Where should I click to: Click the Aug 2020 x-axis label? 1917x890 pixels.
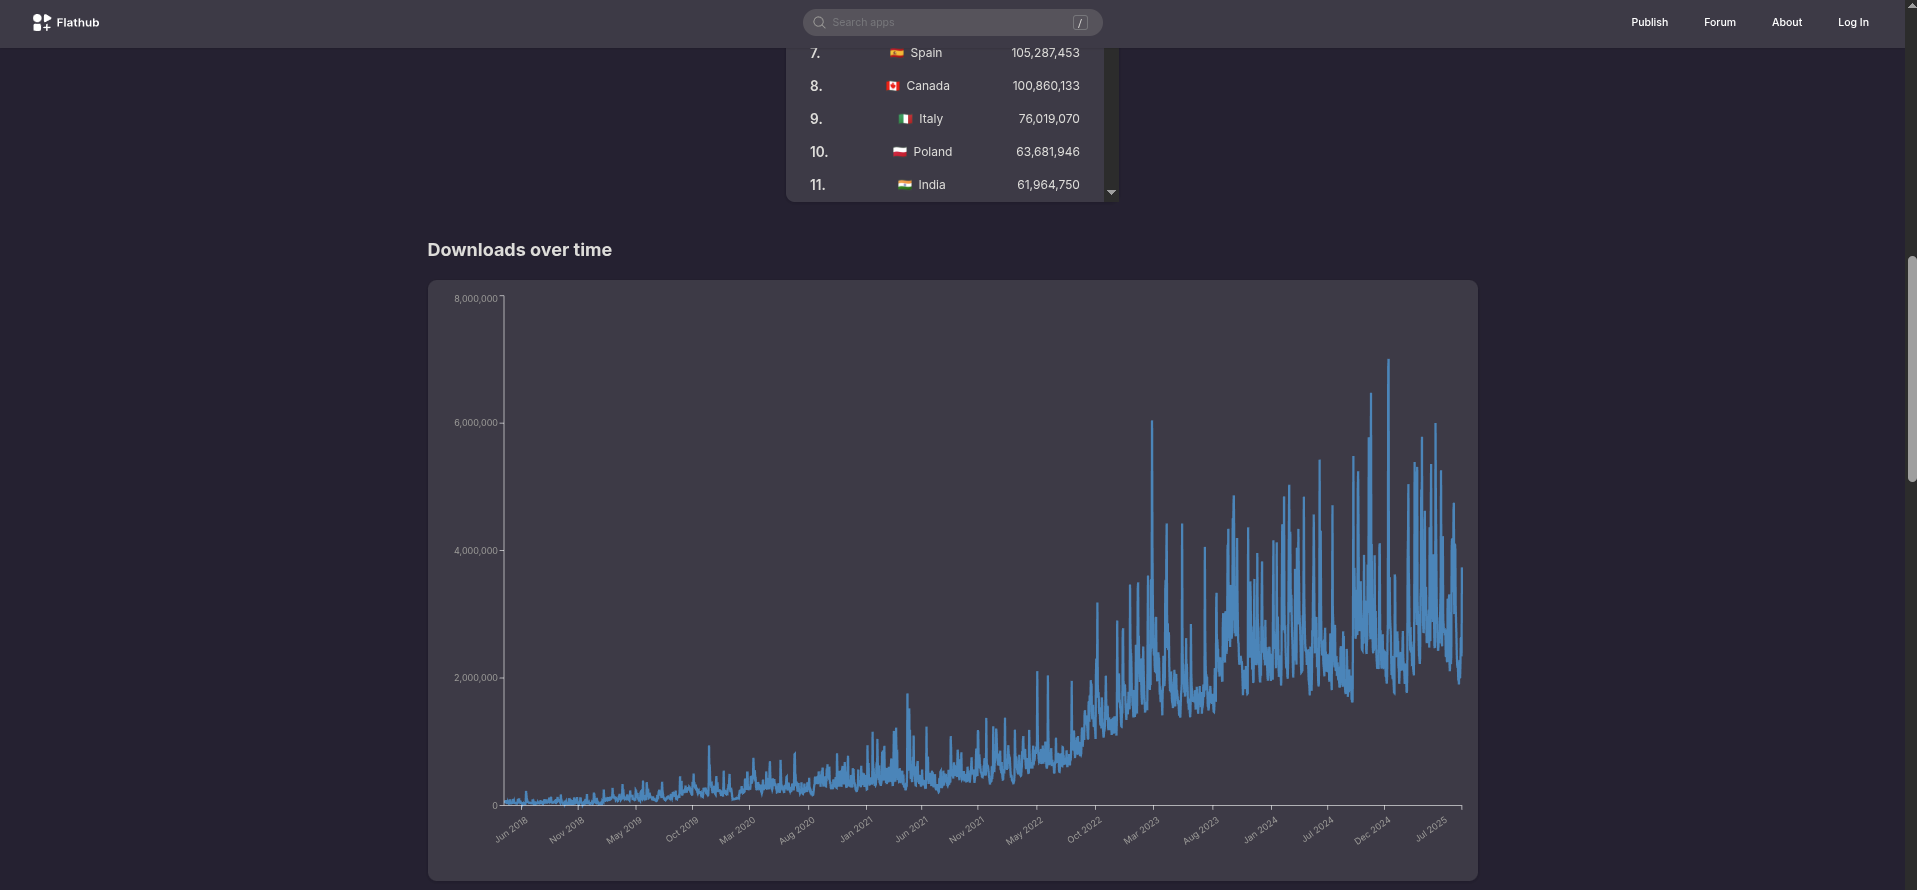(x=797, y=830)
